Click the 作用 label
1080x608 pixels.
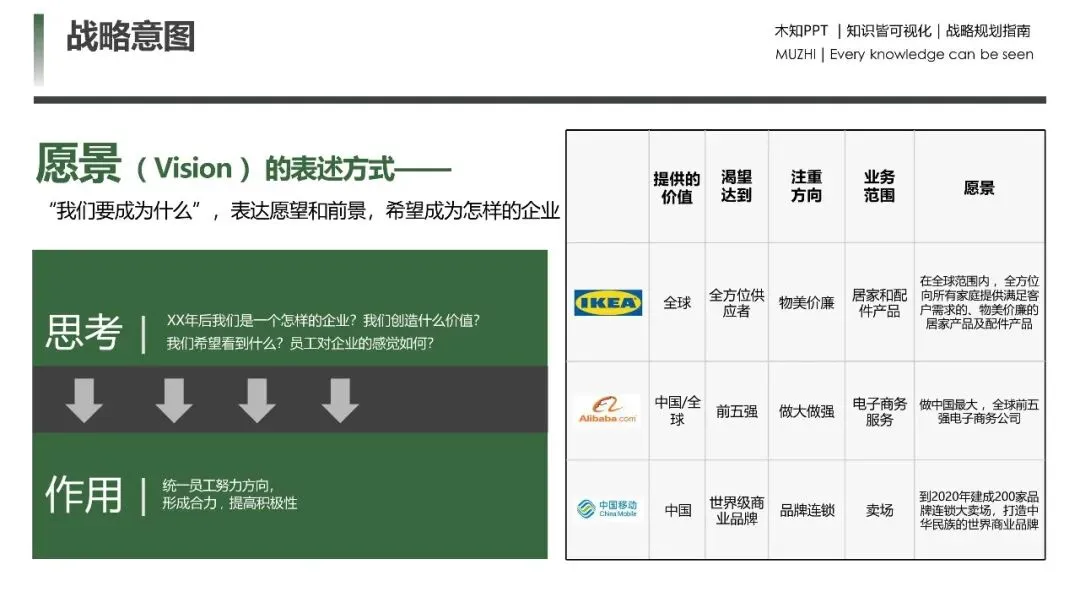pyautogui.click(x=84, y=494)
